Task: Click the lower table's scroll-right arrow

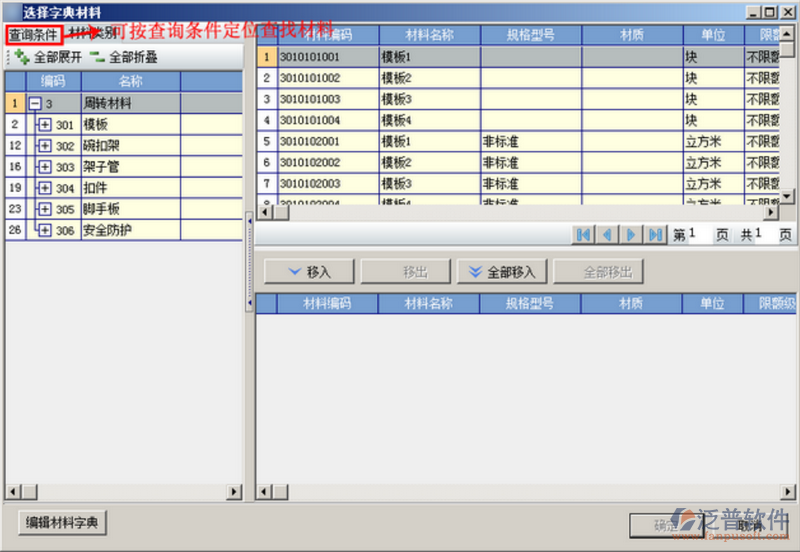Action: coord(788,492)
